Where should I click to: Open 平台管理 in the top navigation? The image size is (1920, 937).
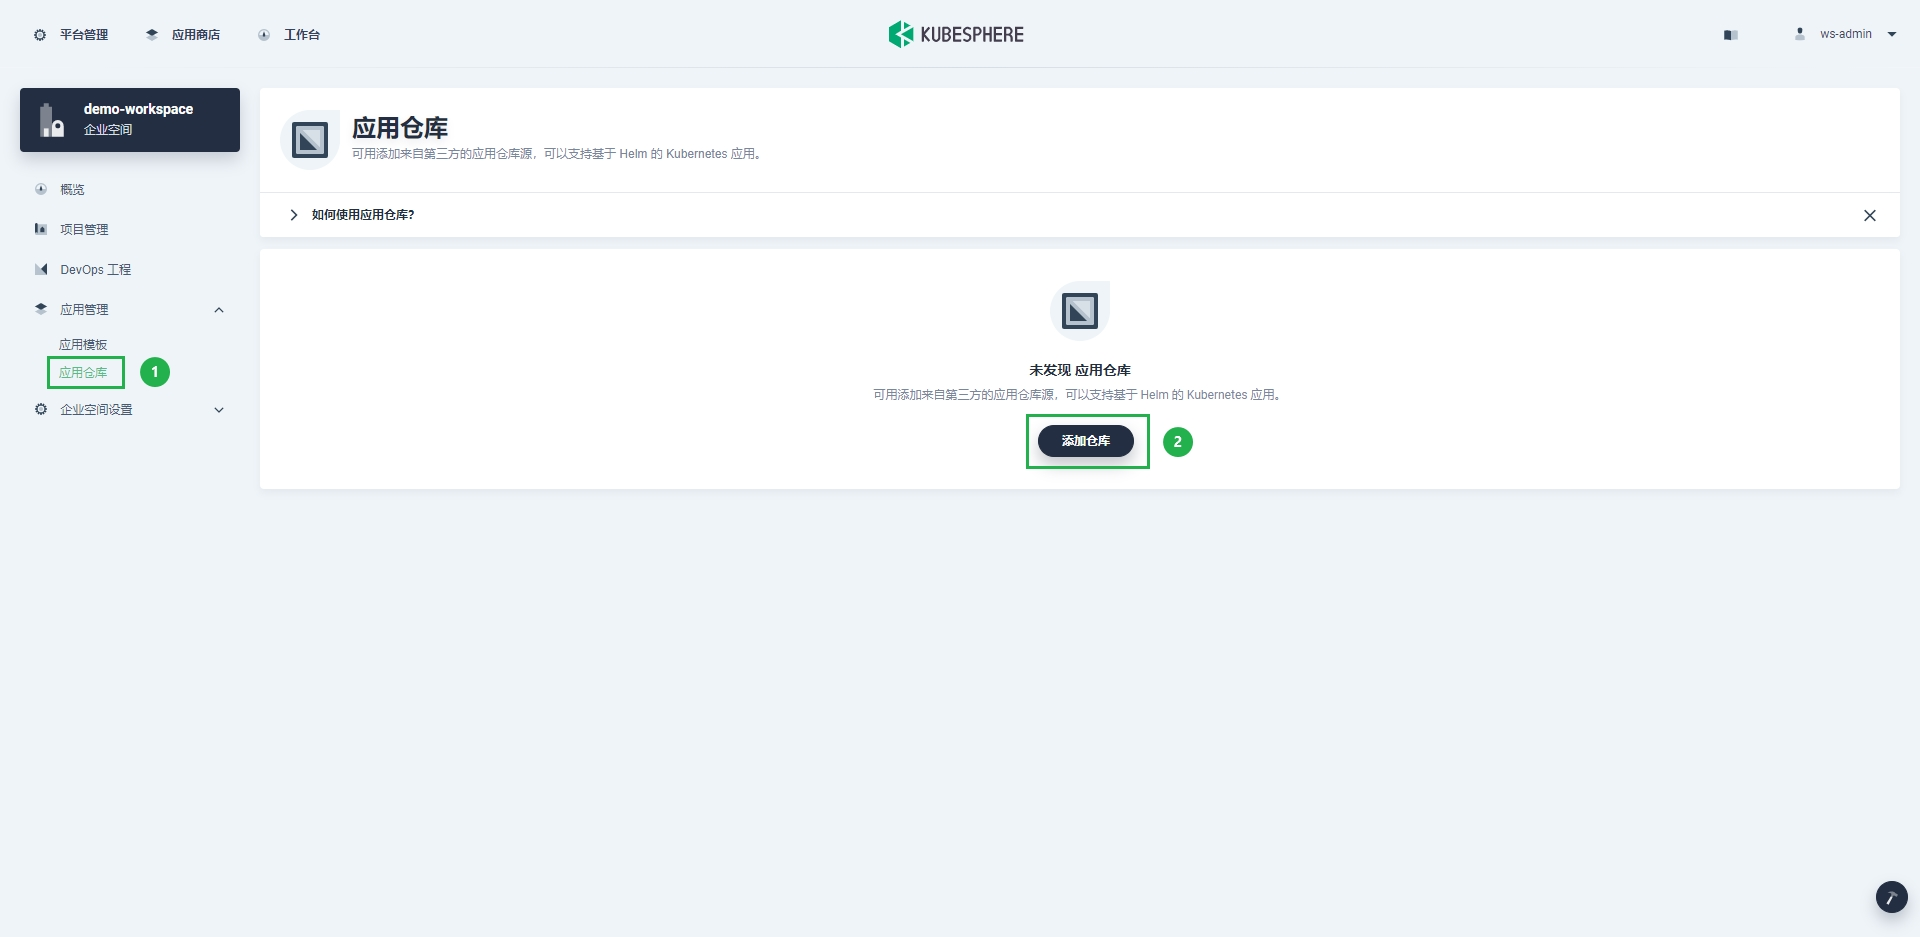[84, 35]
